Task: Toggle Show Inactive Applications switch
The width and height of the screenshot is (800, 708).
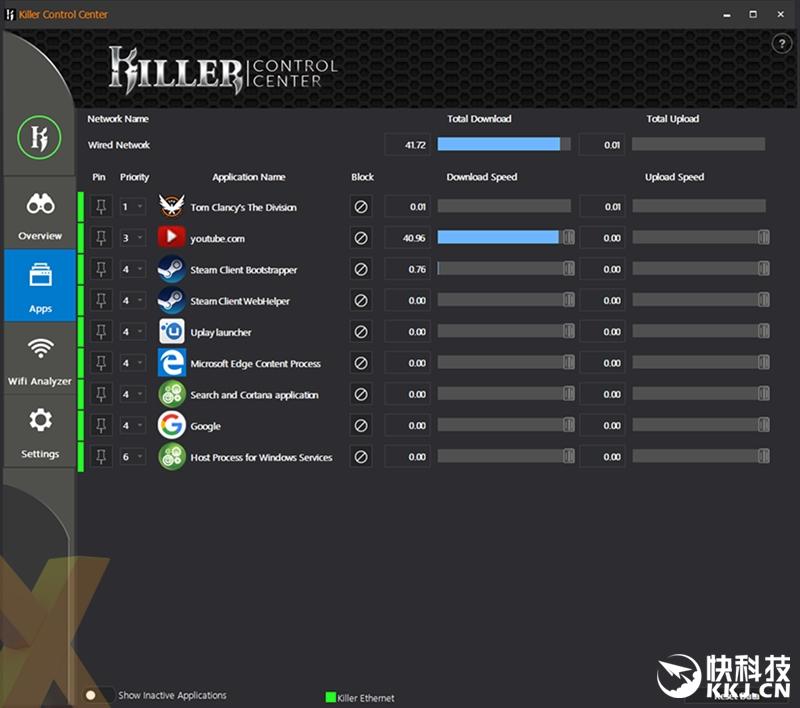Action: pos(99,695)
